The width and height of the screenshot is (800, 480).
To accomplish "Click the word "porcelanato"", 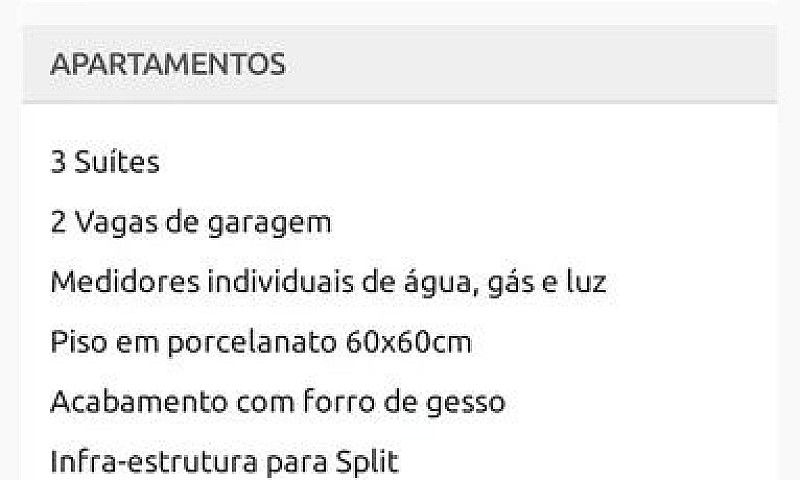I will point(252,343).
